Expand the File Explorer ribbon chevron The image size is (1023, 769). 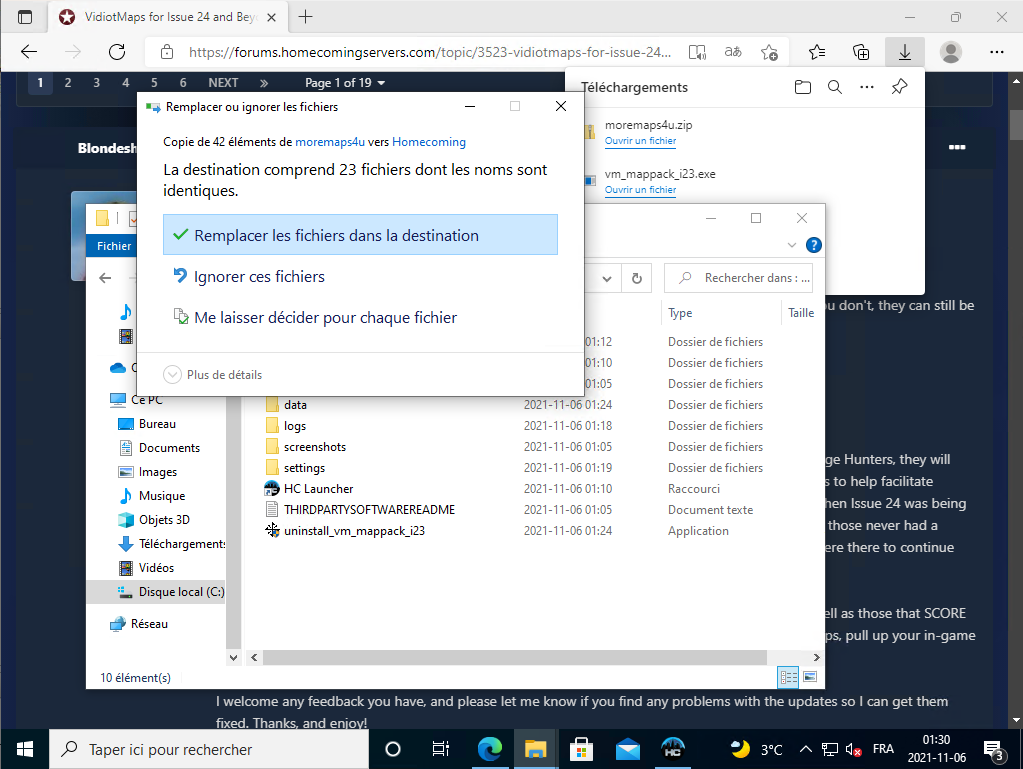[x=793, y=245]
